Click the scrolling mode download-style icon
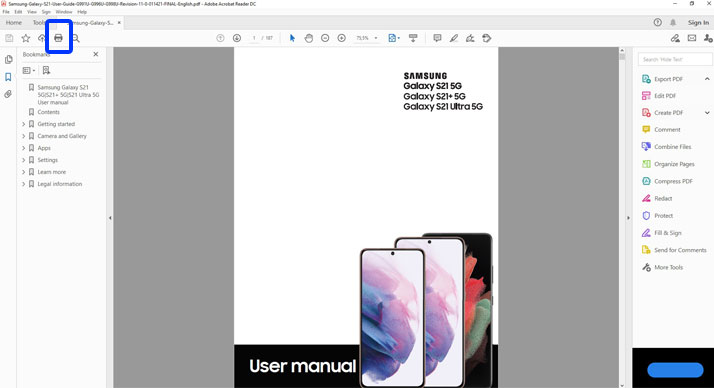 click(x=413, y=38)
